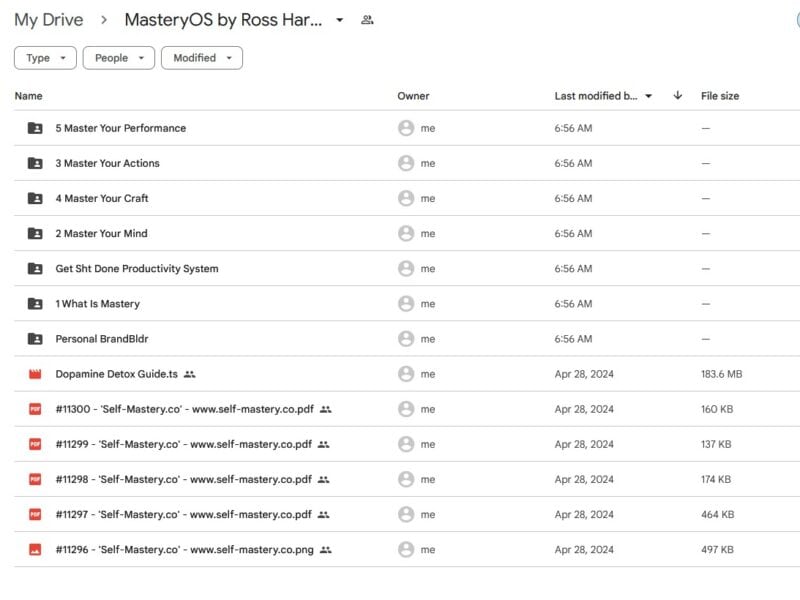800x600 pixels.
Task: Select the #11296 Self-Mastery.co png file name
Action: tap(185, 549)
